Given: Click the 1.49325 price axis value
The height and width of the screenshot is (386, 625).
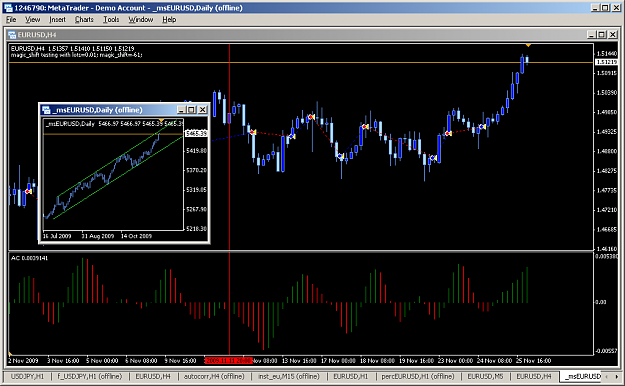Looking at the screenshot, I should (x=607, y=132).
